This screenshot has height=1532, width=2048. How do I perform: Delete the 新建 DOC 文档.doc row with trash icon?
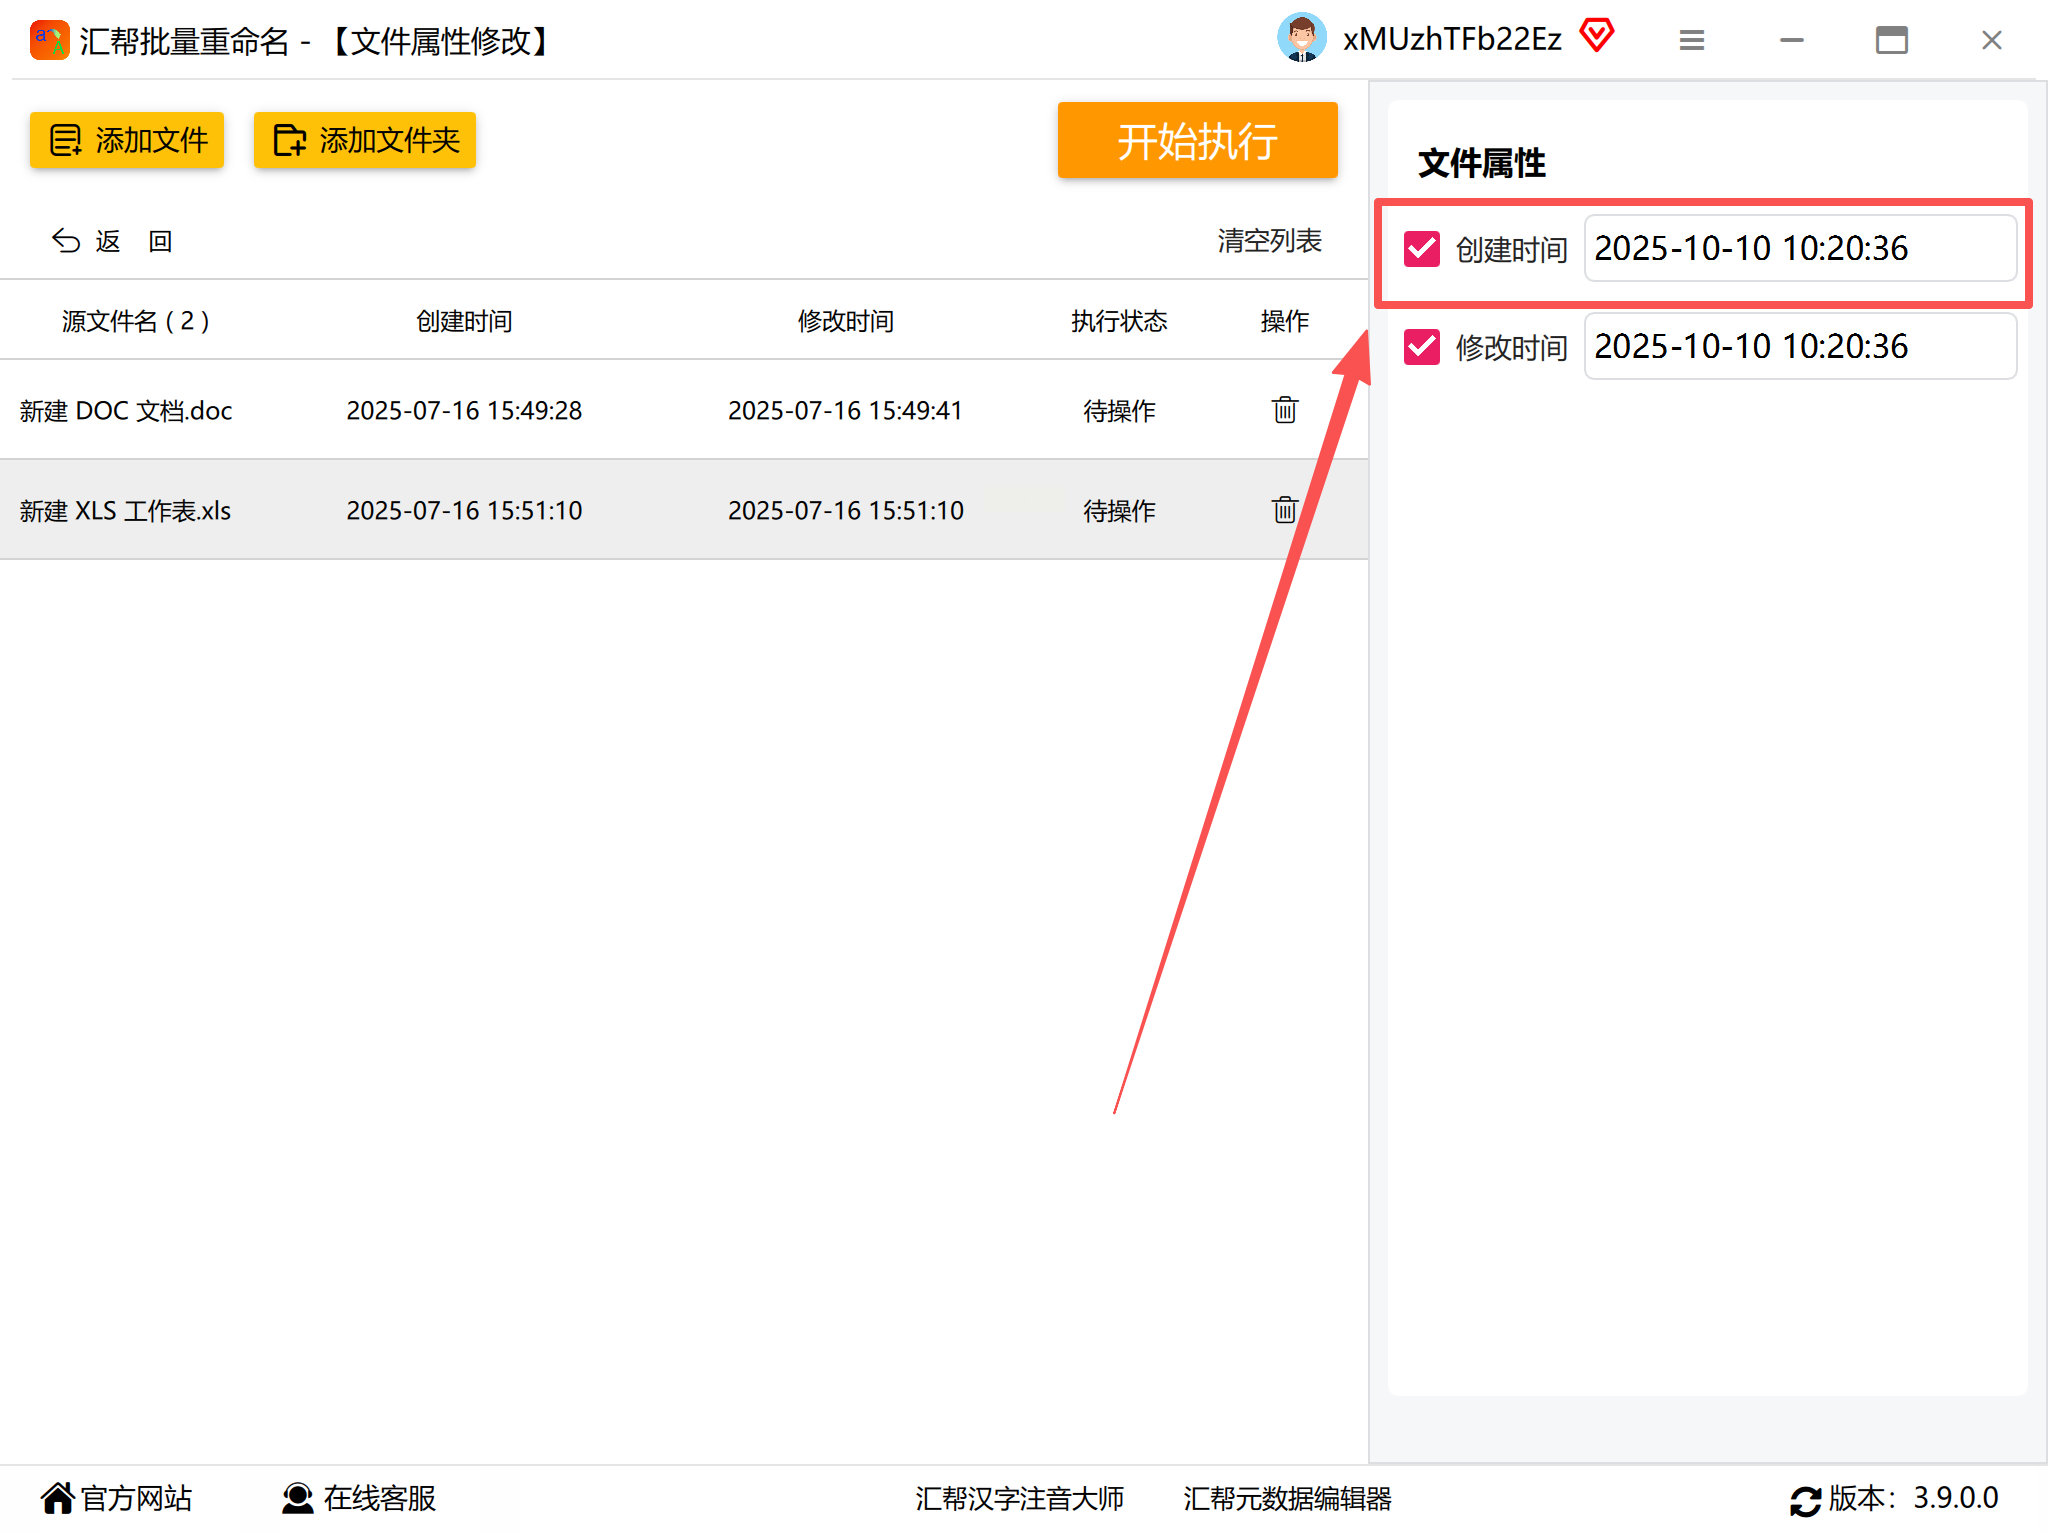click(x=1284, y=410)
